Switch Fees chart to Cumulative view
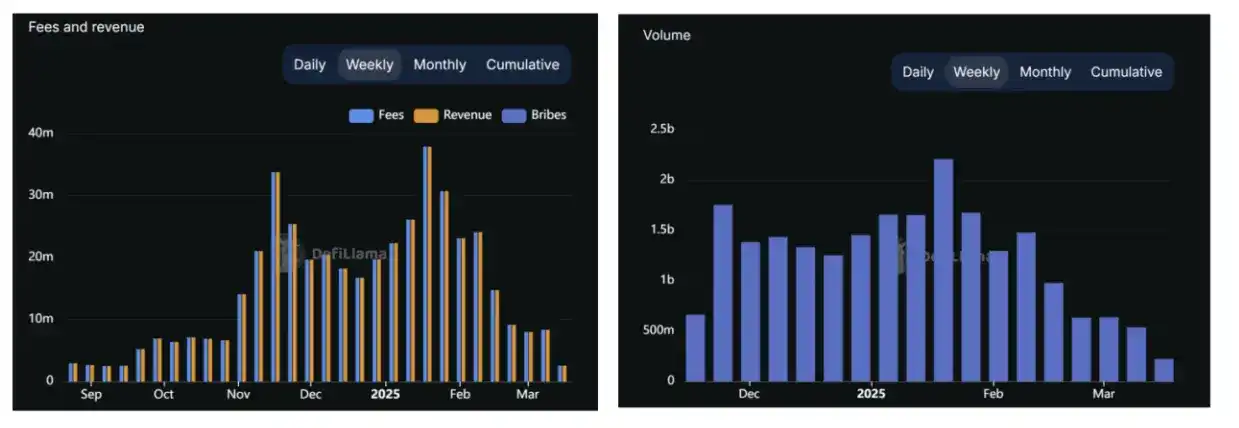This screenshot has width=1239, height=428. [522, 65]
